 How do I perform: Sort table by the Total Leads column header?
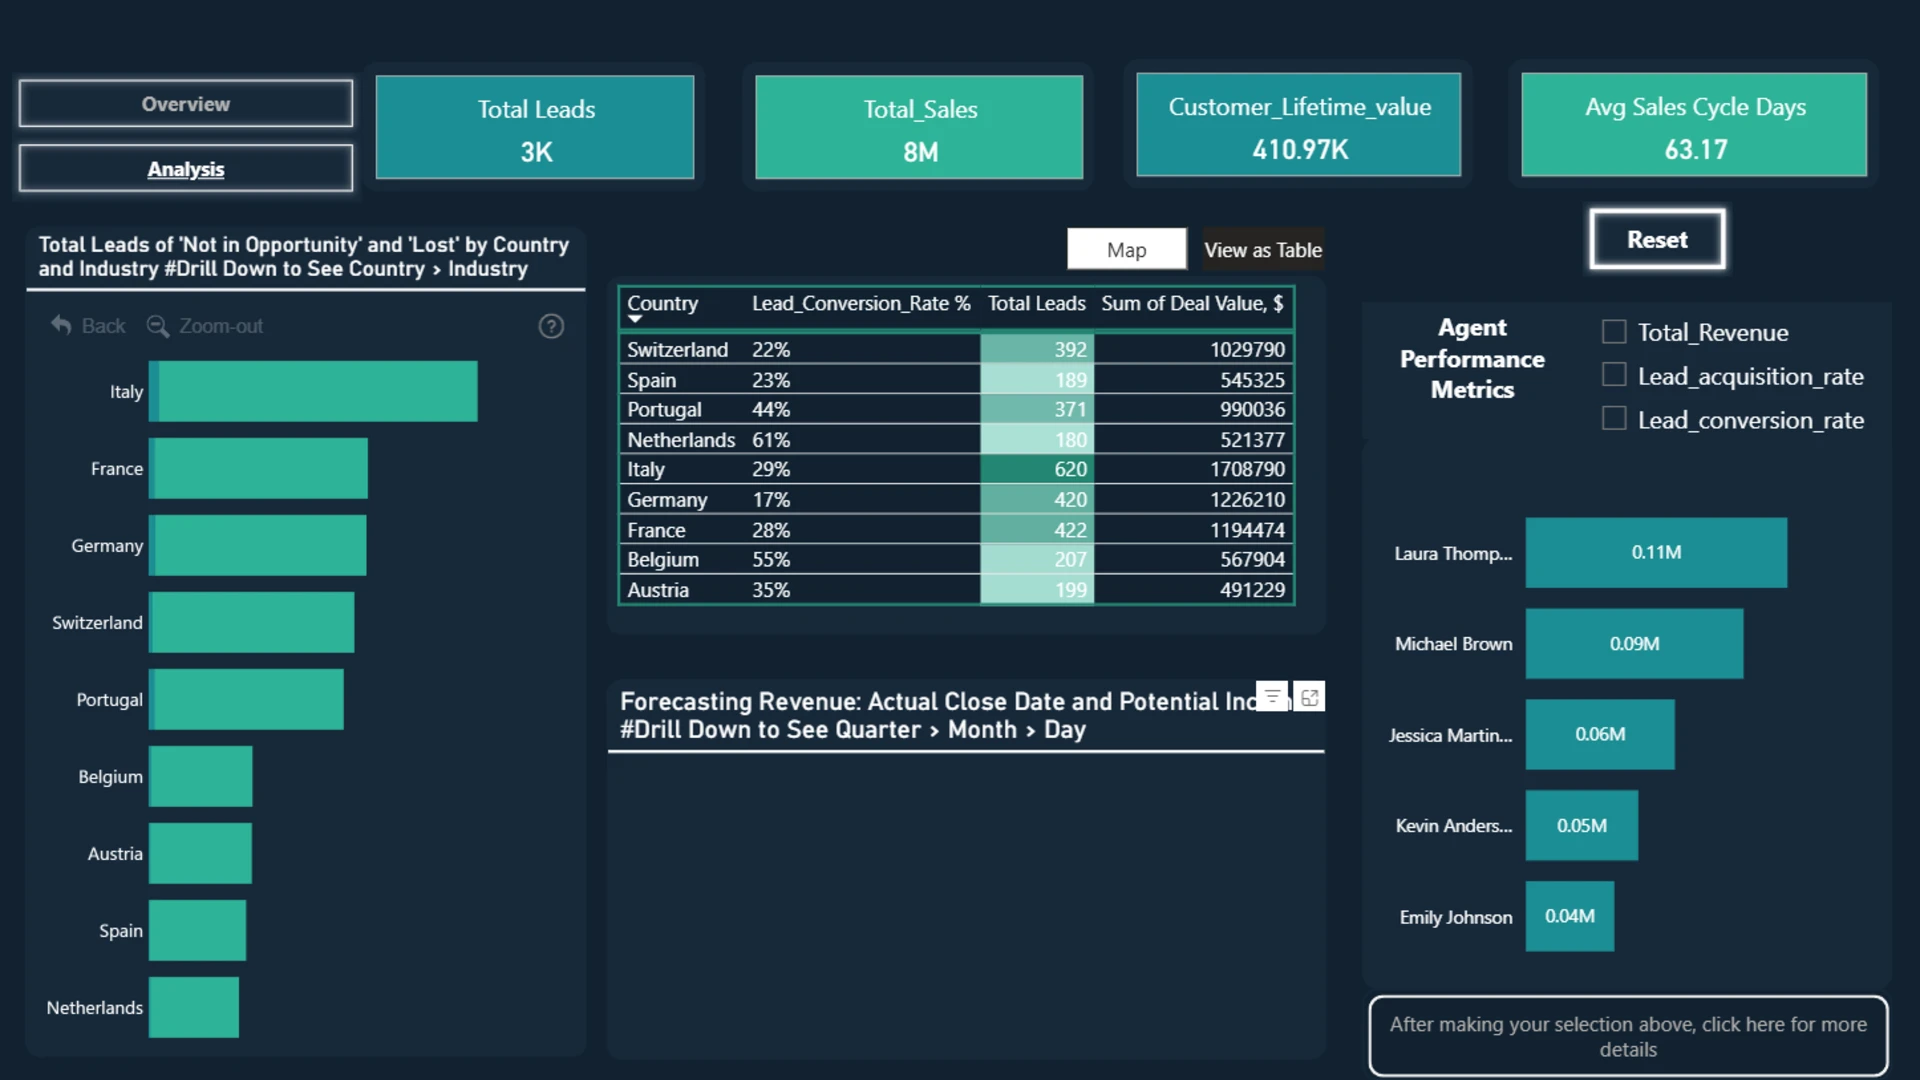point(1036,304)
